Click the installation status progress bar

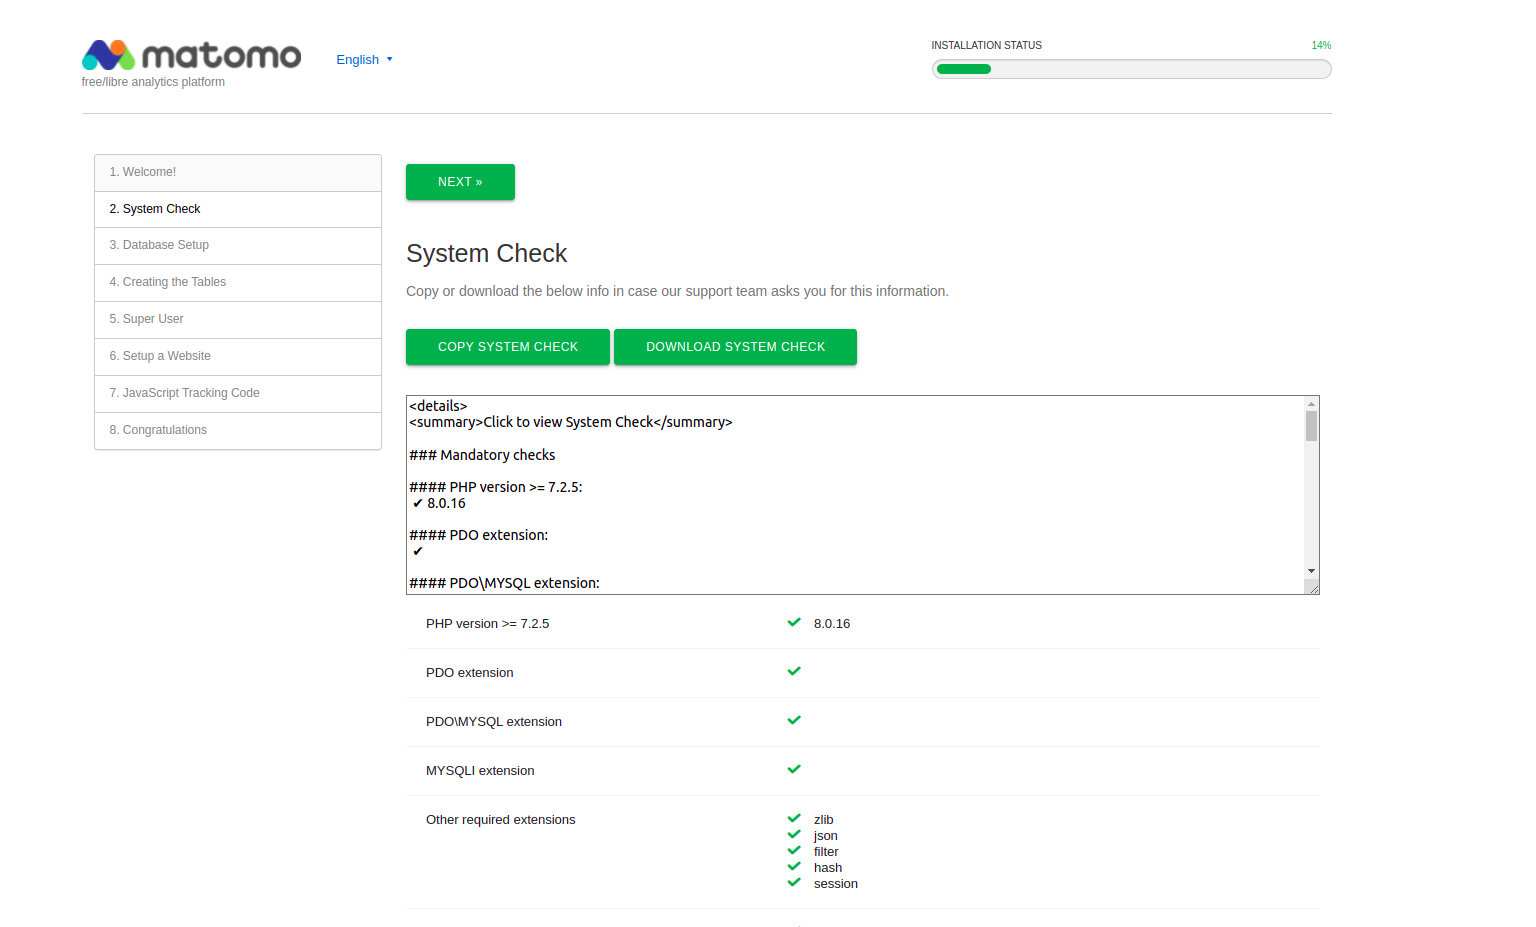(x=1131, y=68)
